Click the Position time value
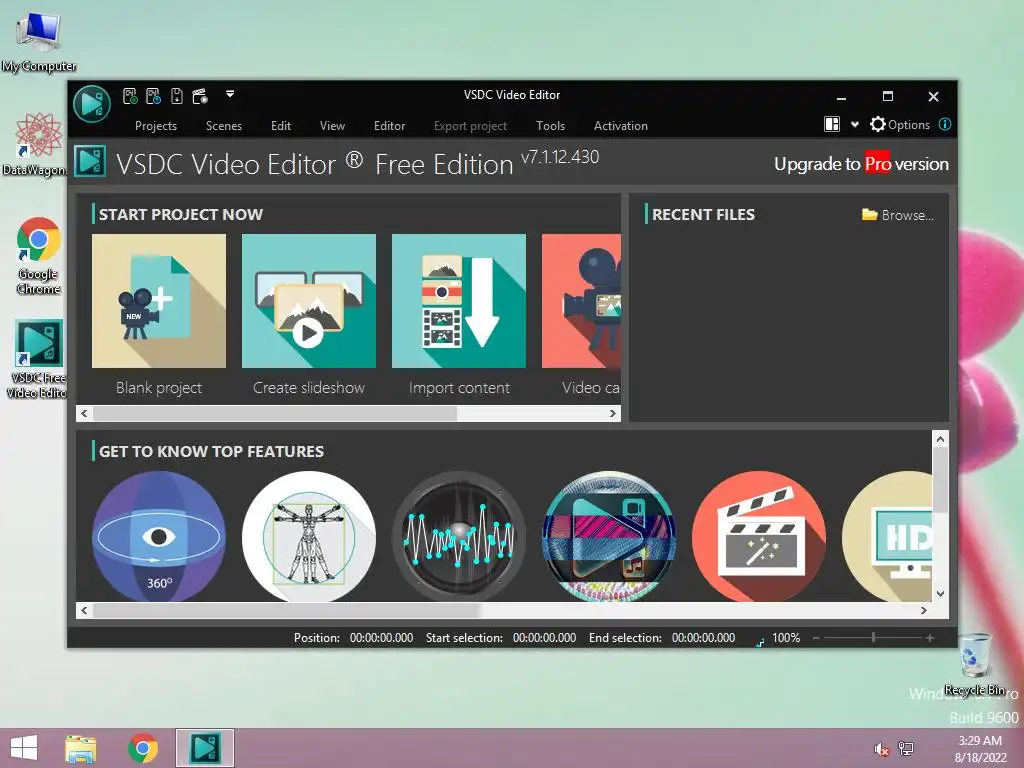1024x768 pixels. (381, 637)
